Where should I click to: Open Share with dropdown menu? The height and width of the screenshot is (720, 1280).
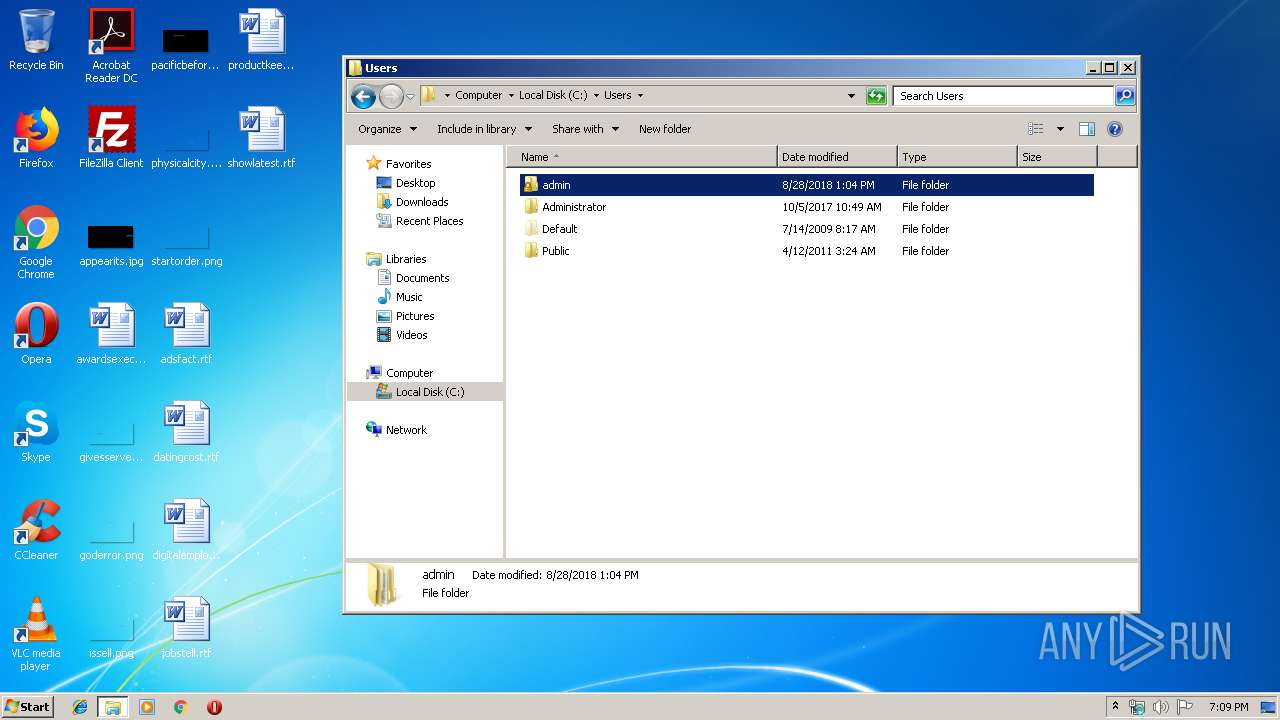pyautogui.click(x=586, y=129)
